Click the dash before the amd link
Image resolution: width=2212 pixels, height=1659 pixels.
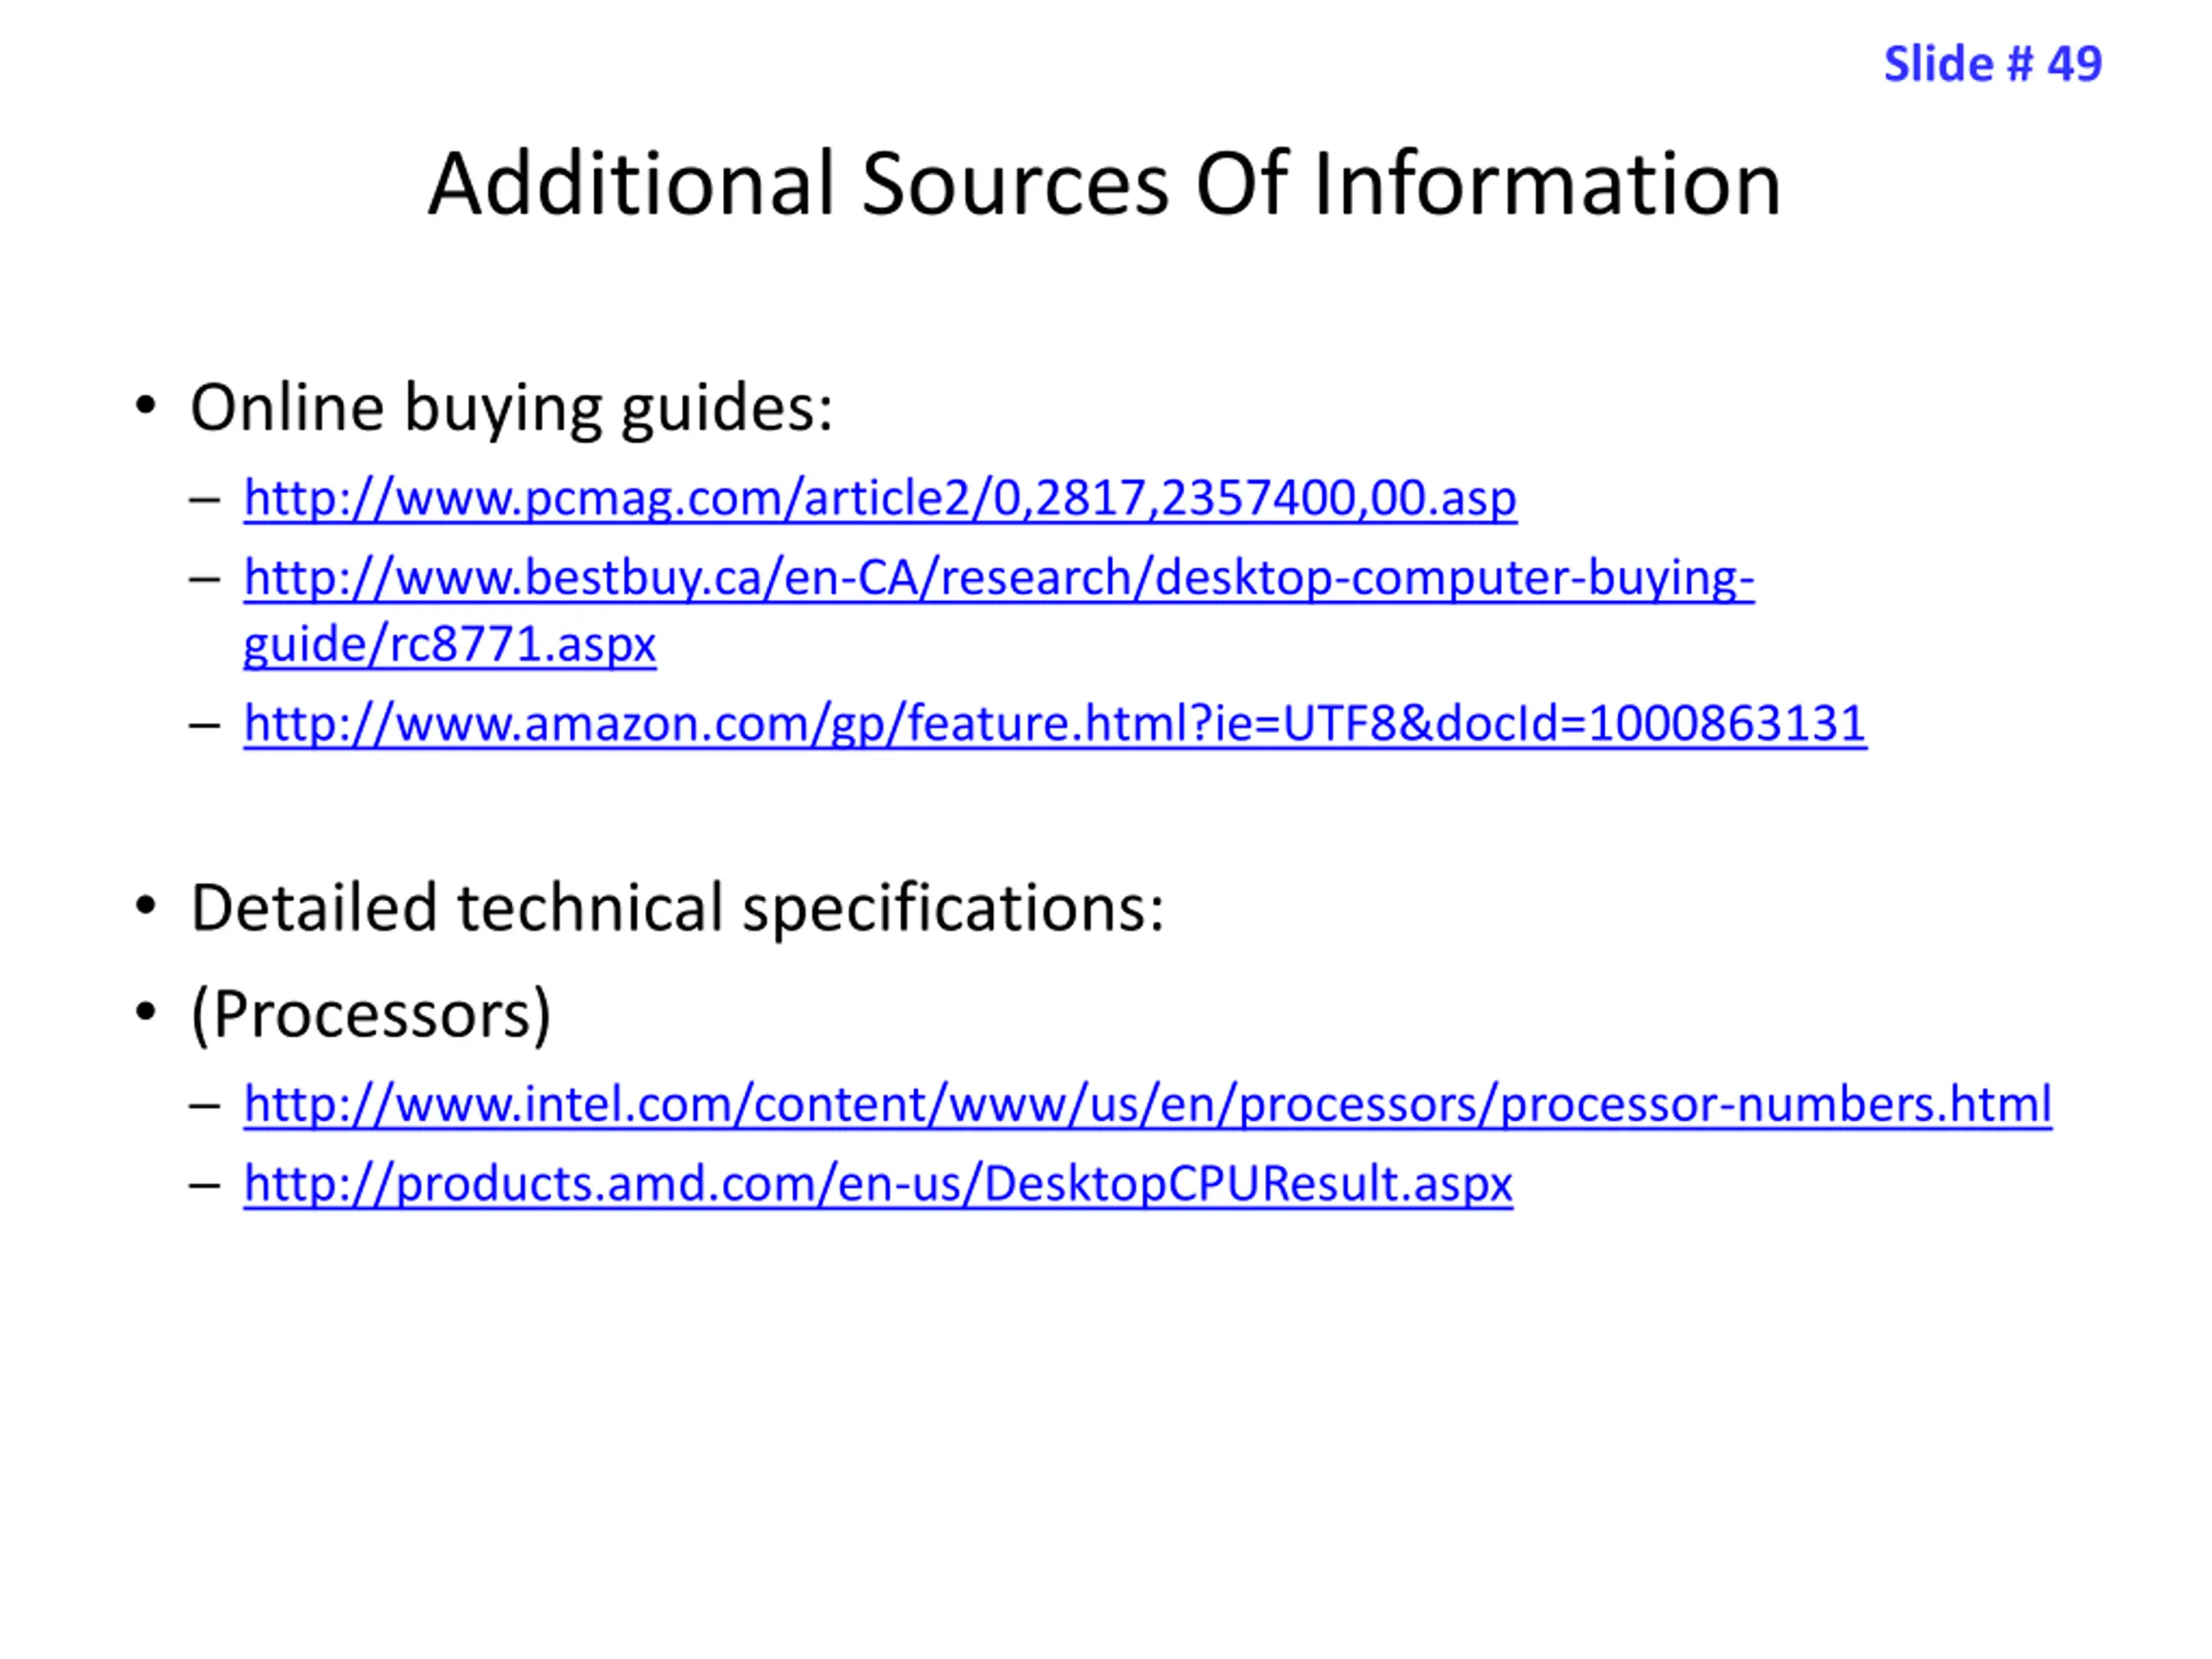click(204, 1185)
